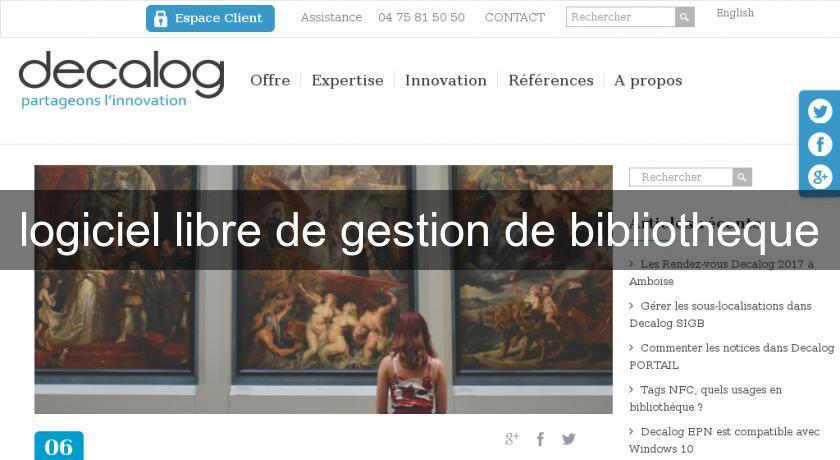Open the Expertise menu
Viewport: 840px width, 460px height.
[347, 80]
